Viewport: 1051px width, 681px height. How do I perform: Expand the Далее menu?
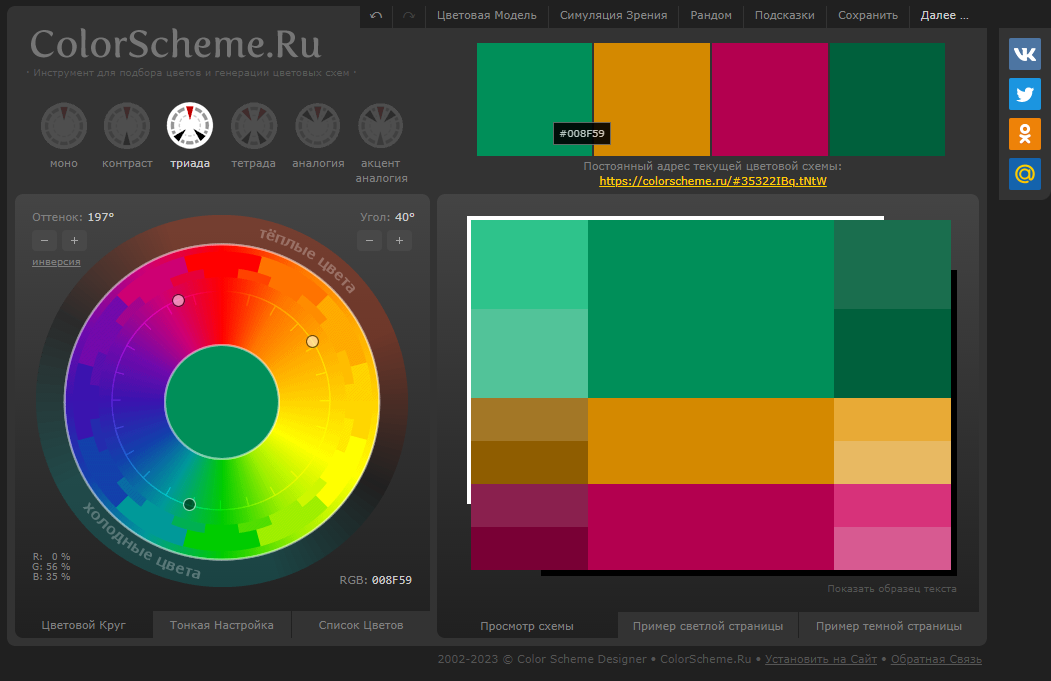point(944,15)
